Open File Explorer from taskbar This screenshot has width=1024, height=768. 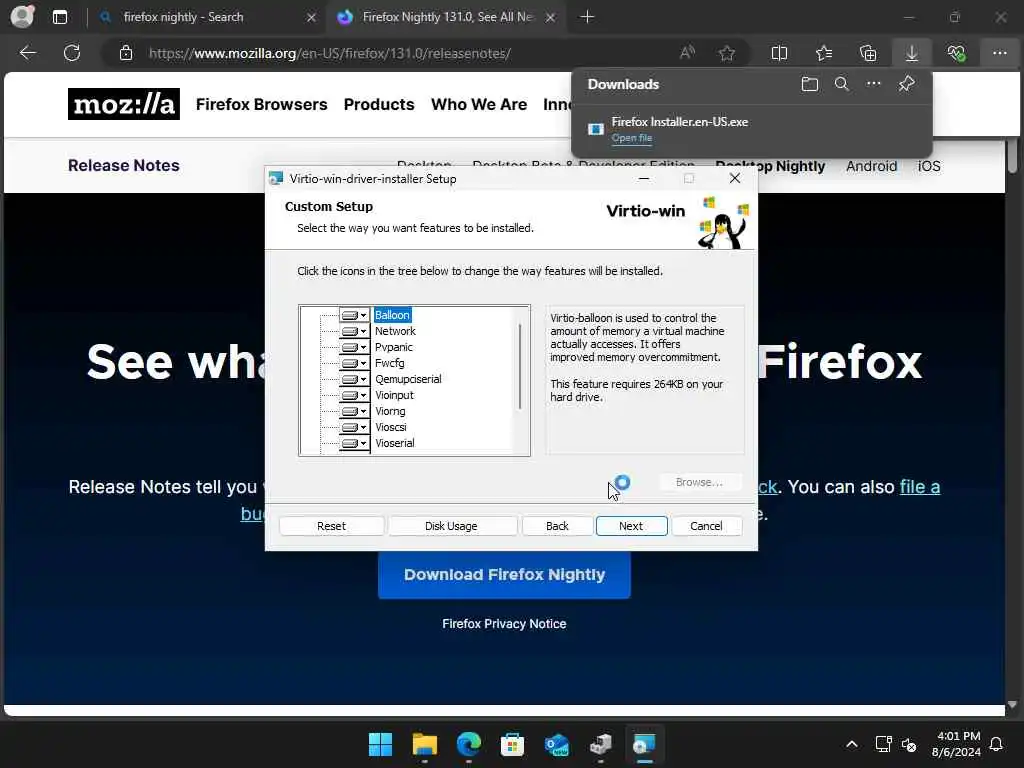tap(424, 744)
